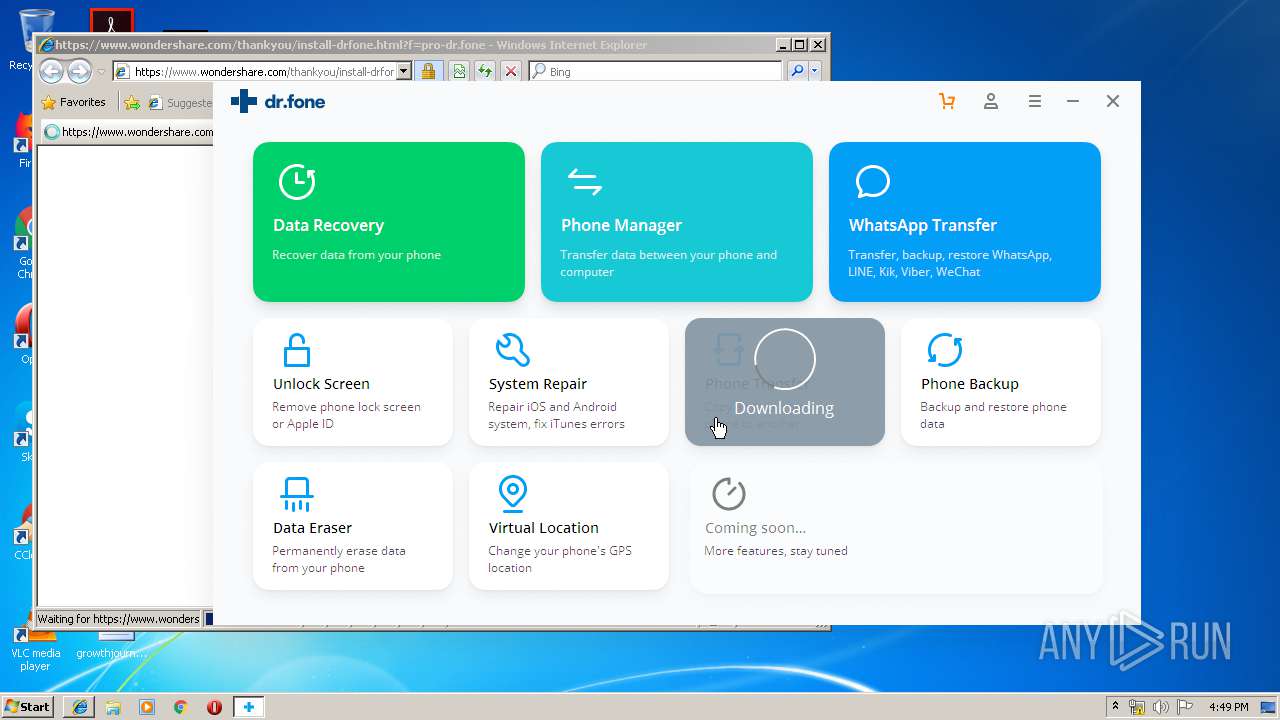
Task: Click the IE add to favorites star icon
Action: tap(132, 102)
